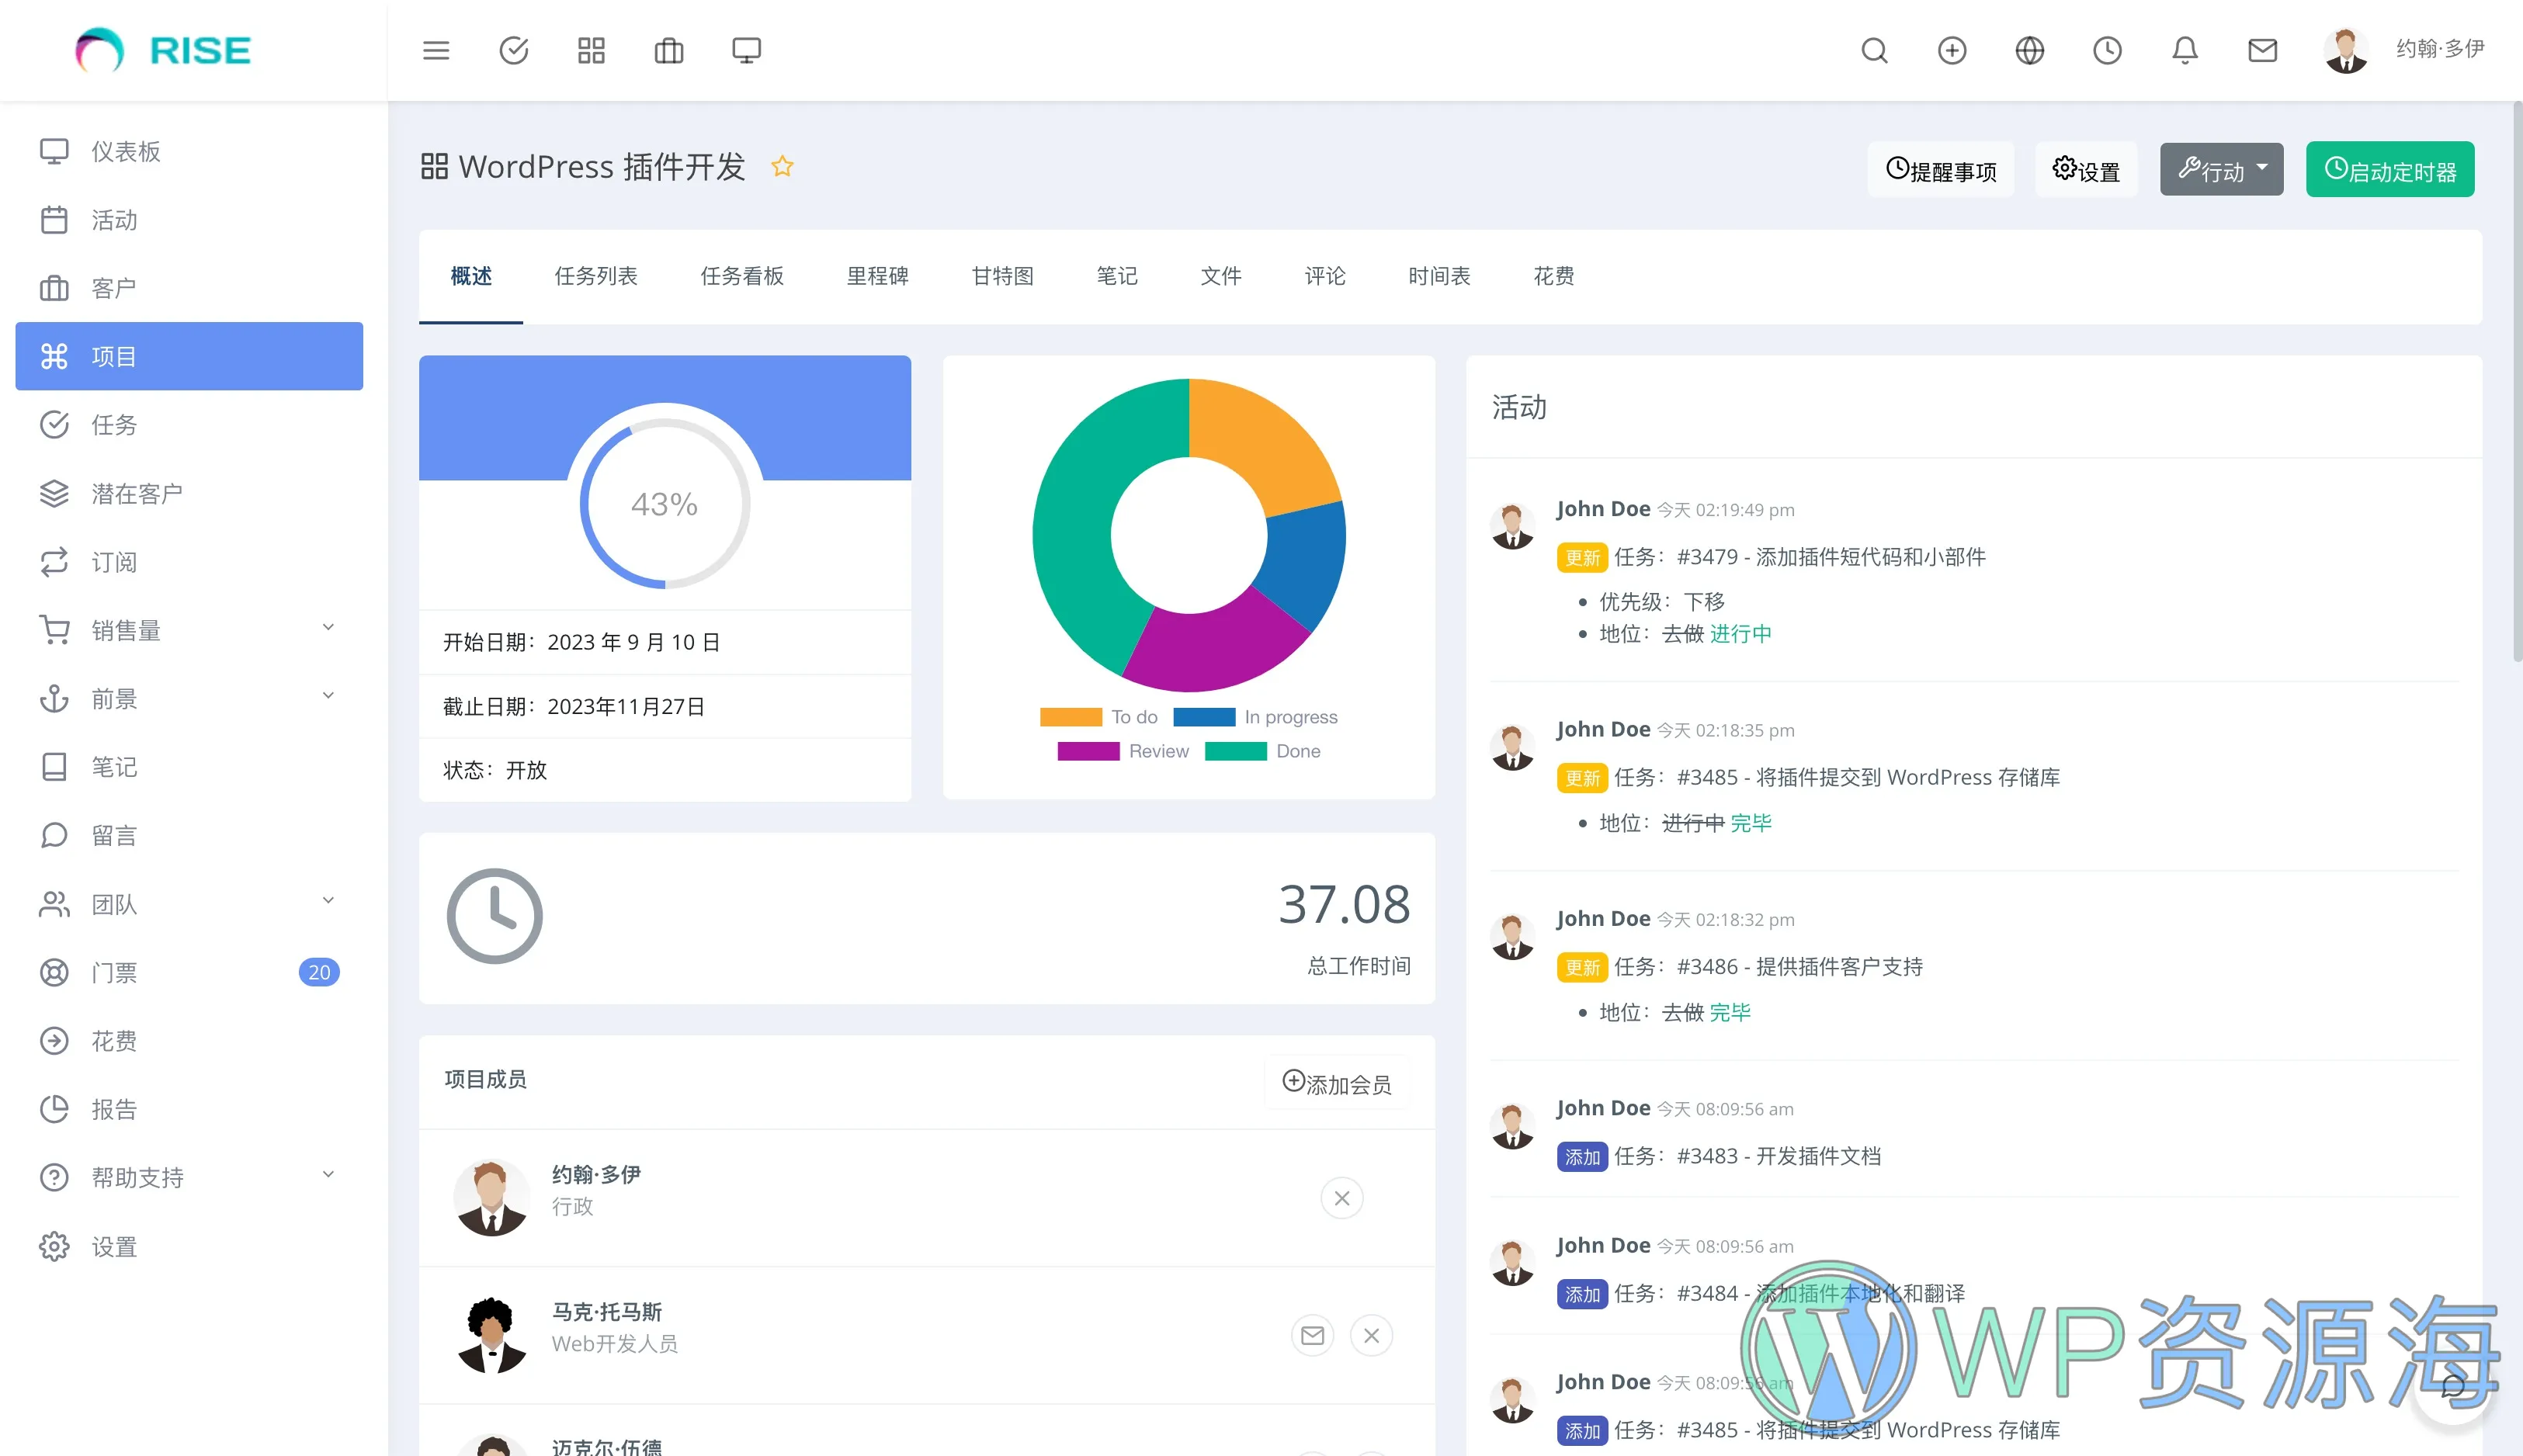Open the dashboard monitor shortcut in top bar

(x=746, y=50)
